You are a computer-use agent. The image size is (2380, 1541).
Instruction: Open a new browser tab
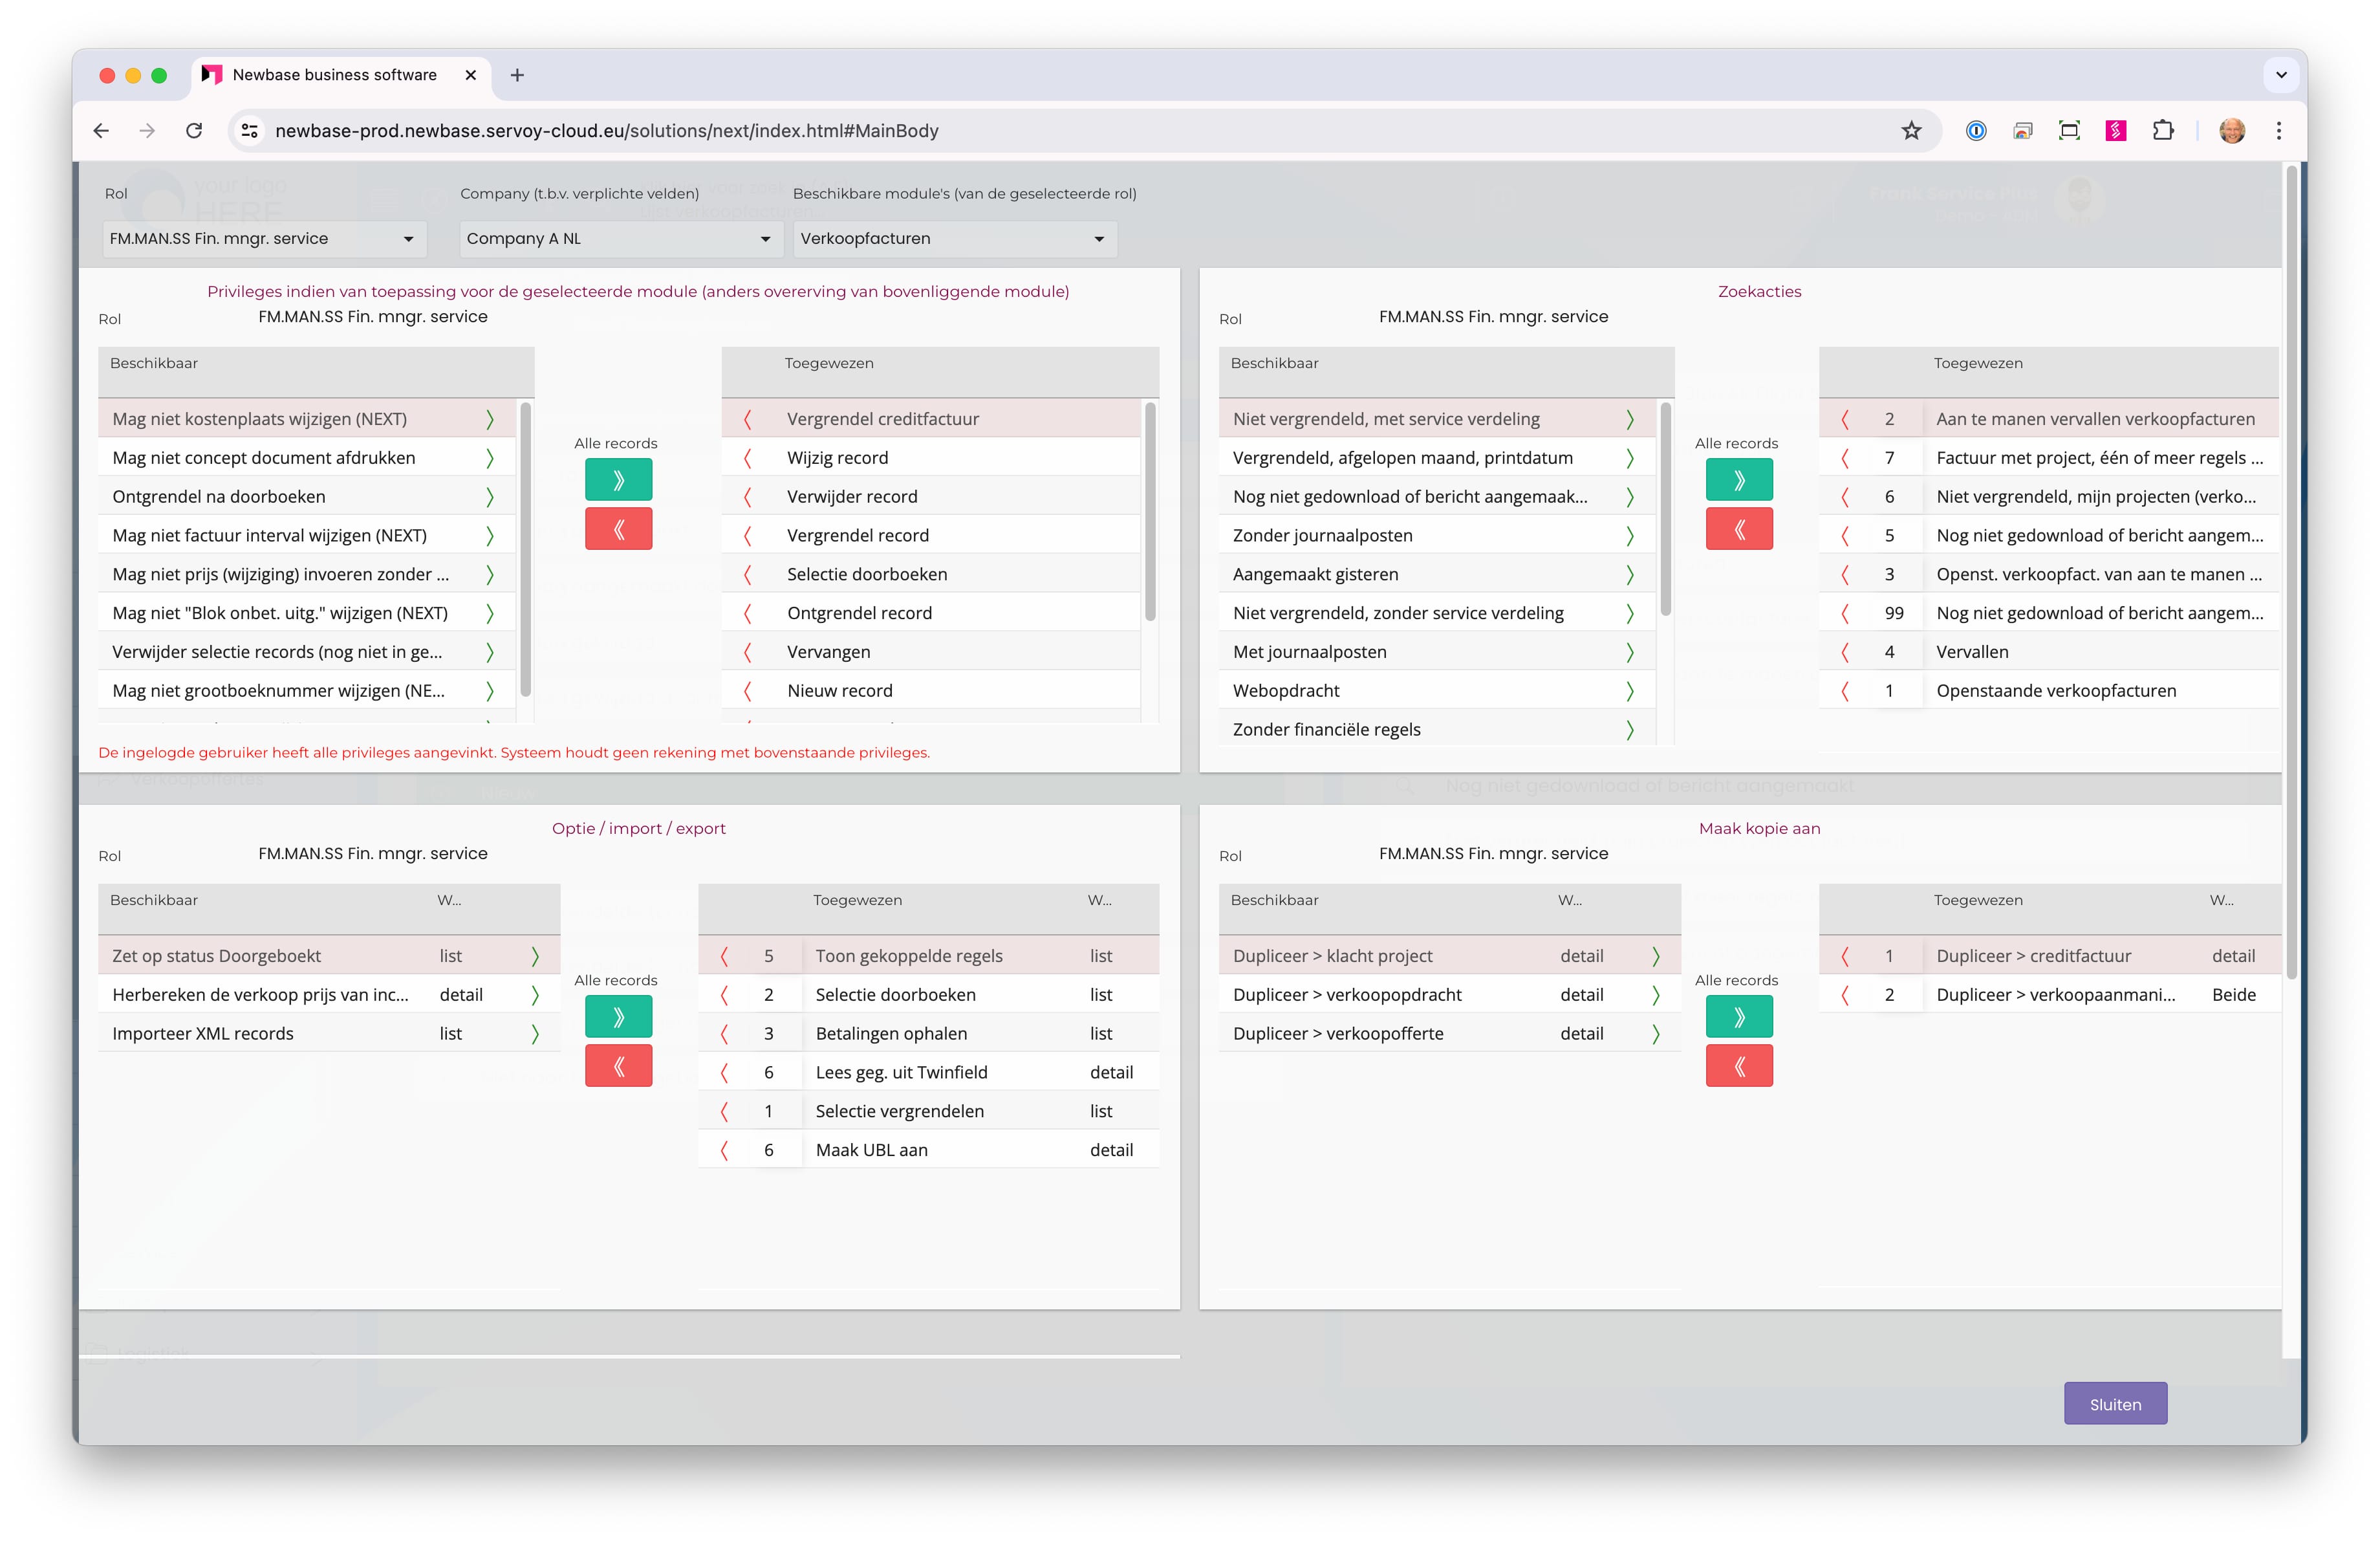click(x=517, y=75)
